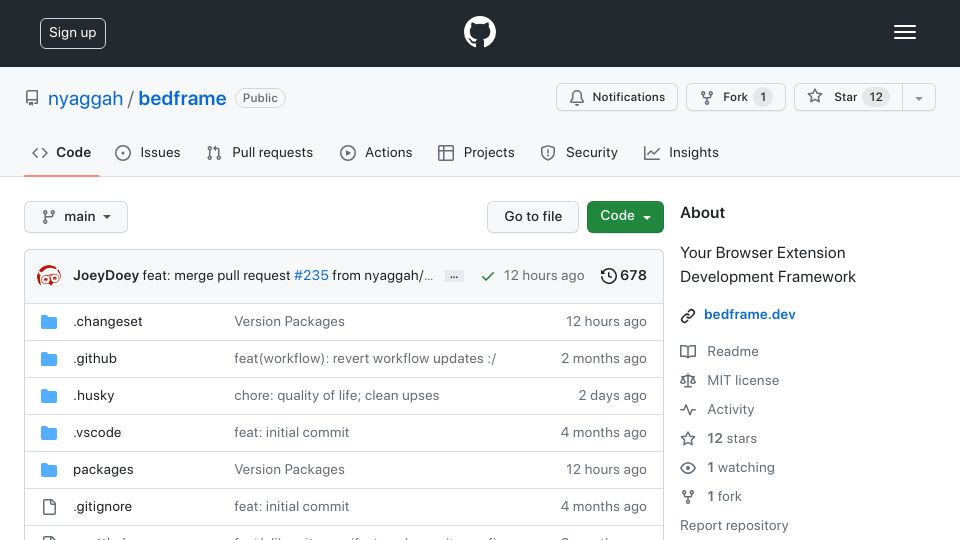
Task: Click the fork icon beside 1 fork
Action: click(688, 497)
